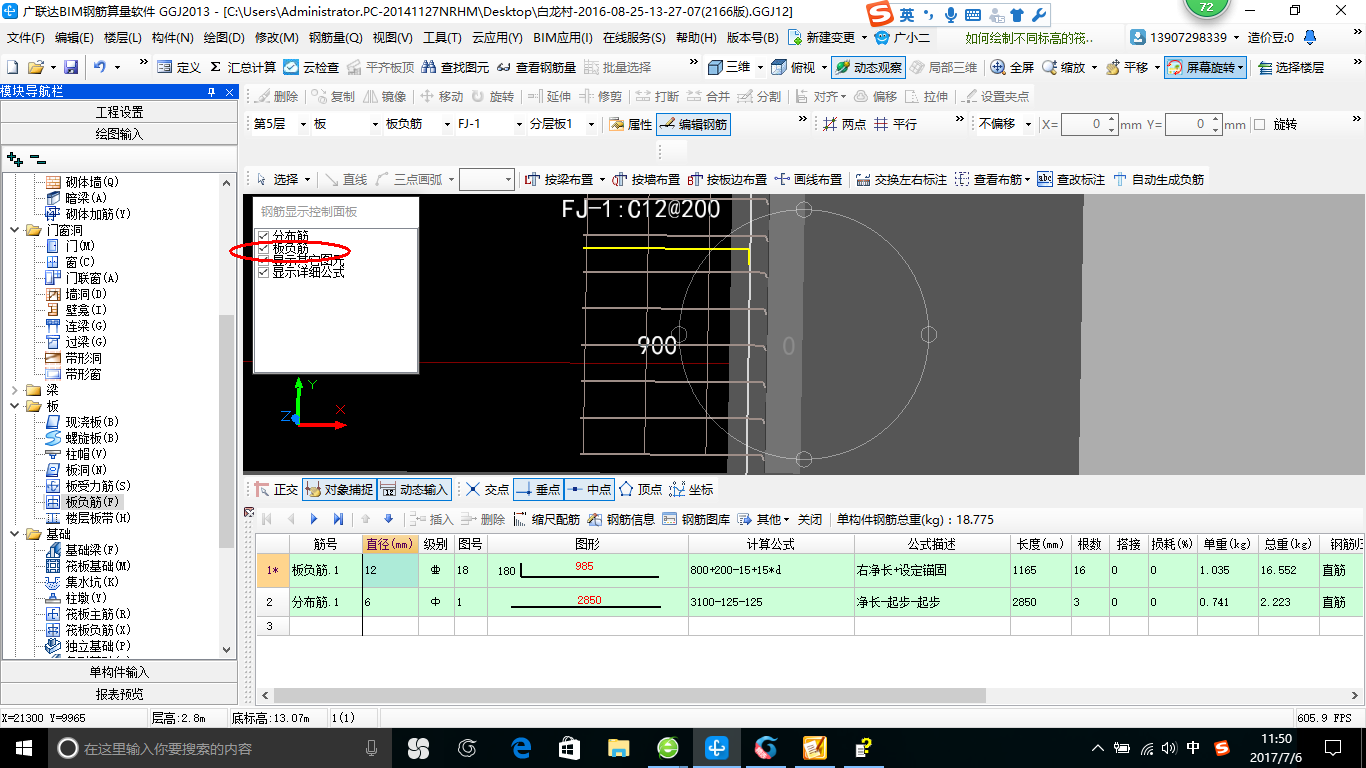Open 文件(F) menu
Screen dimensions: 1366x768
tap(25, 38)
